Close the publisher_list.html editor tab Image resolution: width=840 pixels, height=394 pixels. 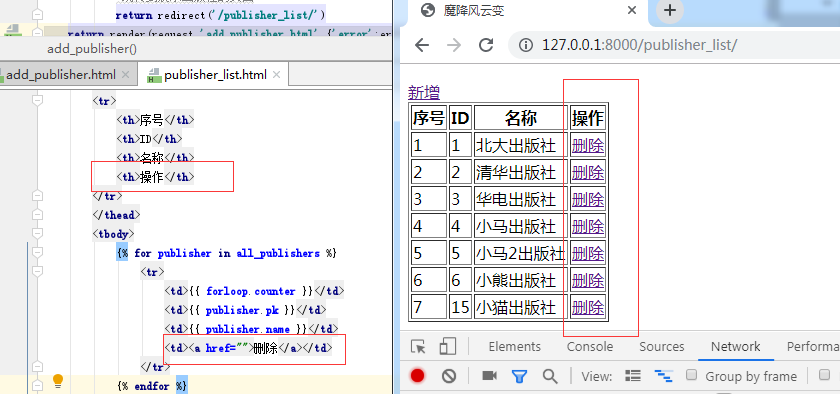276,75
